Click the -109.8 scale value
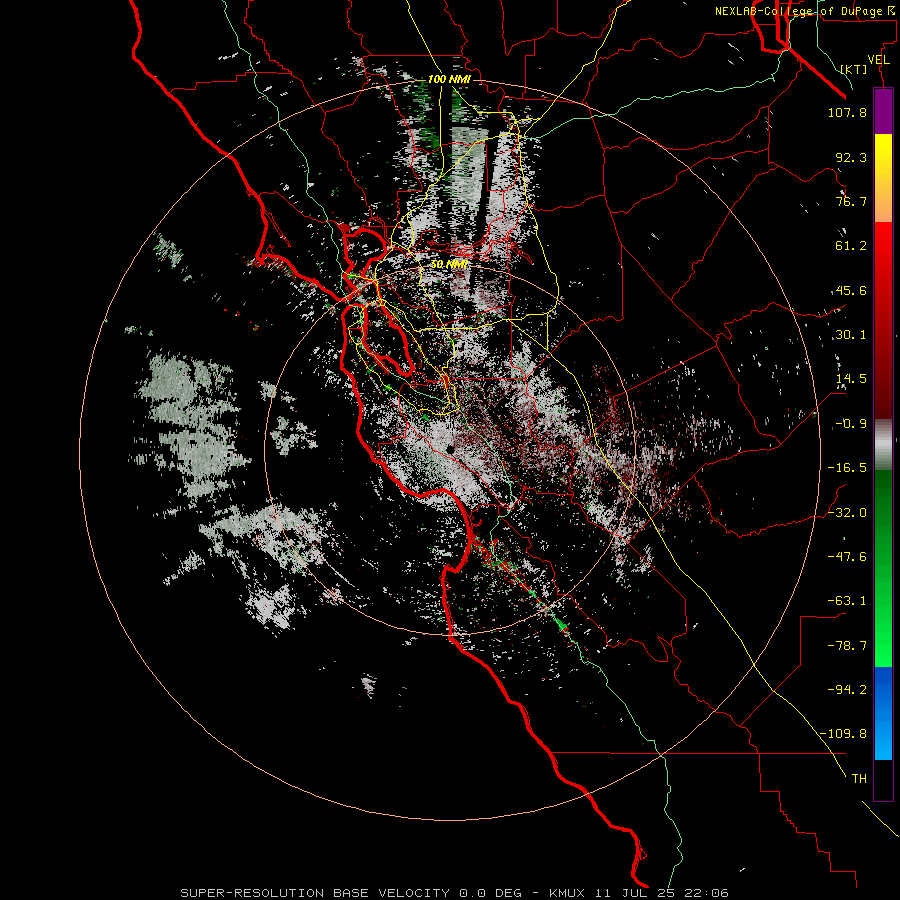 point(843,734)
